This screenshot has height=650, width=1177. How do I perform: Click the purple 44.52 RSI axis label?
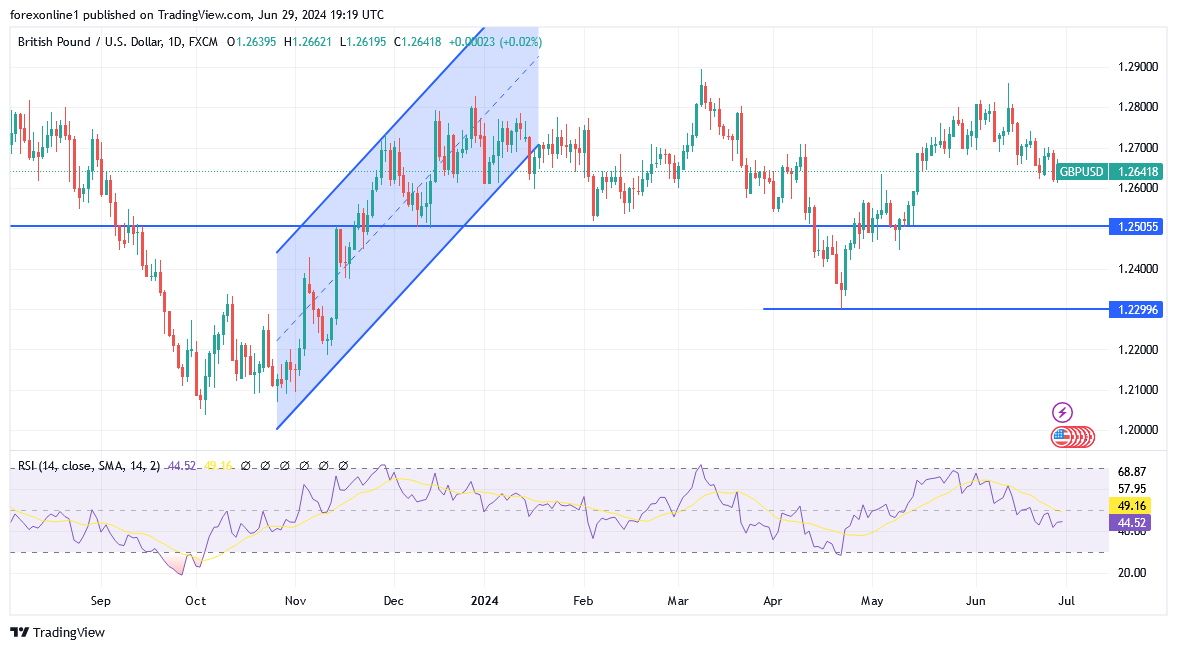click(1131, 522)
